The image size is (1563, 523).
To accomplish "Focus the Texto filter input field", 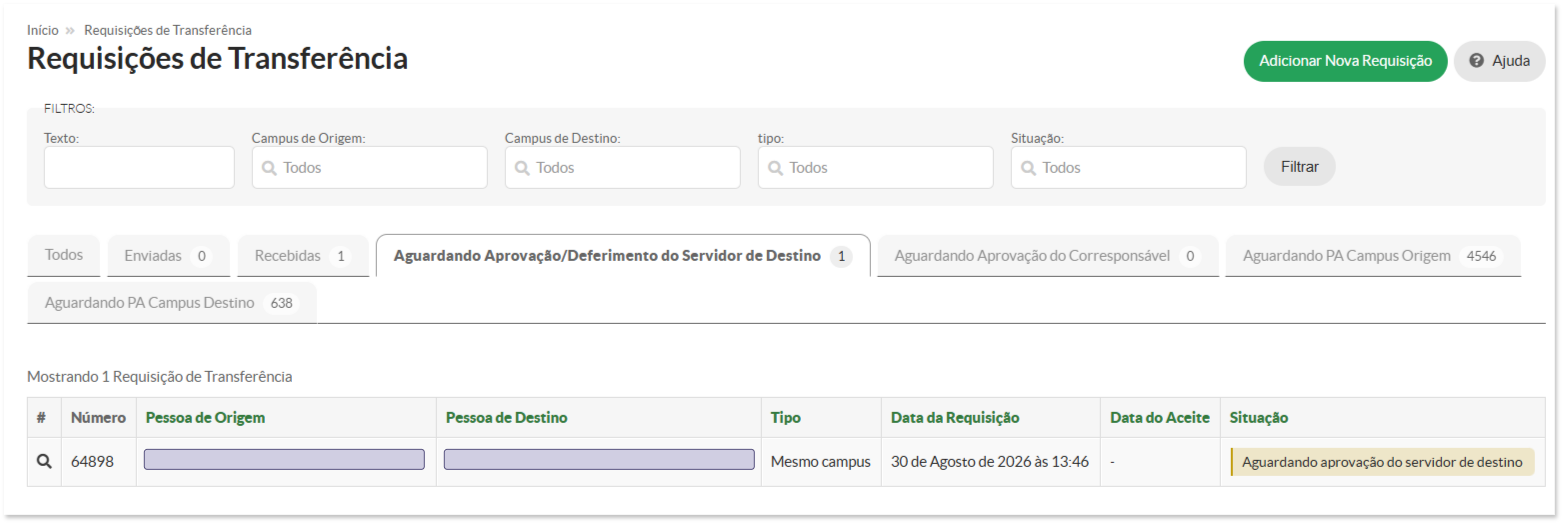I will click(x=139, y=168).
